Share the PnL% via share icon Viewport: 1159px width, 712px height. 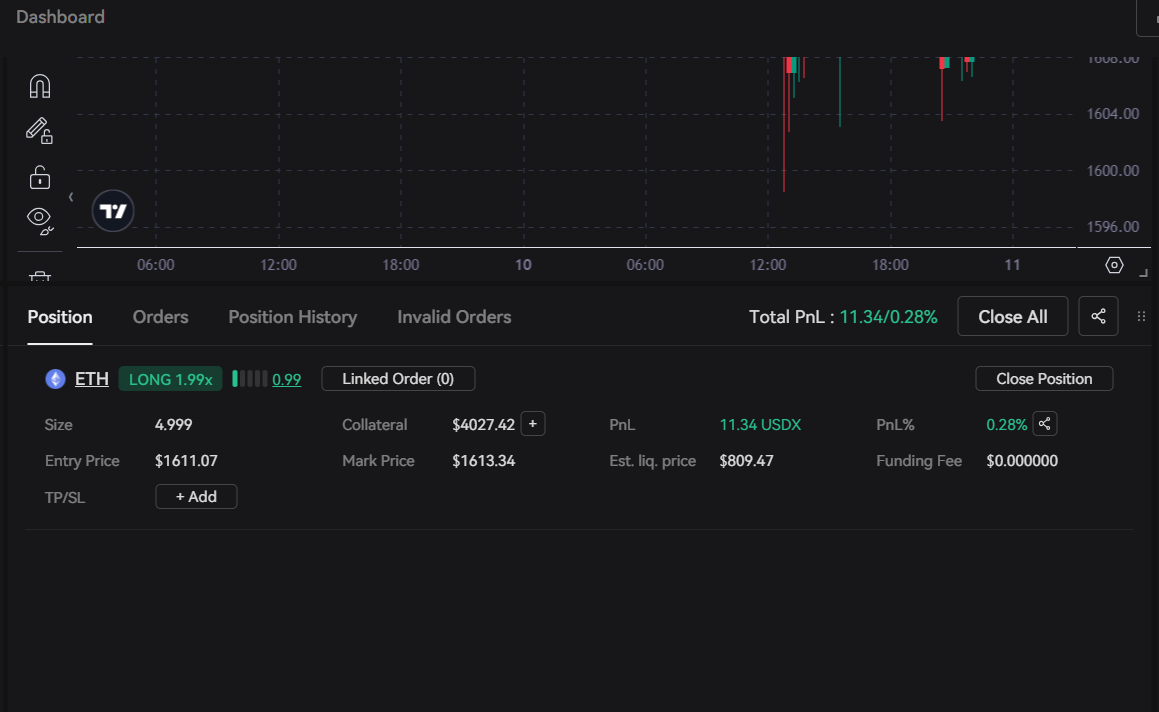(x=1044, y=424)
